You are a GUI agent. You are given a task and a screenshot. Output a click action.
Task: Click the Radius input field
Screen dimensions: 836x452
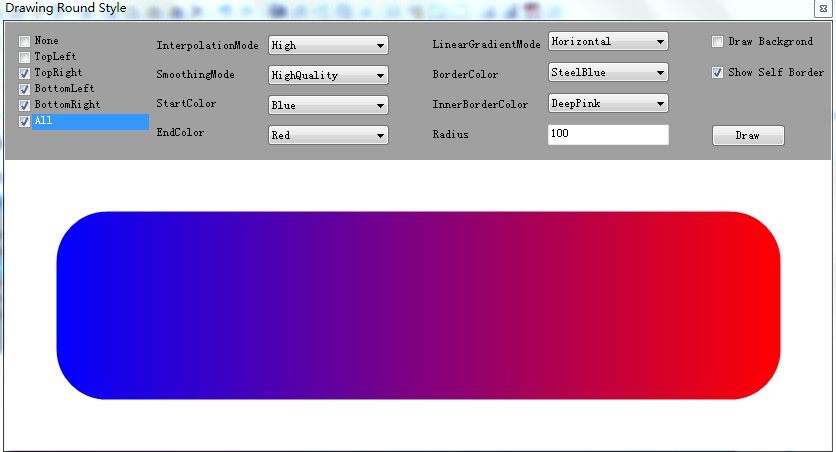pyautogui.click(x=608, y=134)
